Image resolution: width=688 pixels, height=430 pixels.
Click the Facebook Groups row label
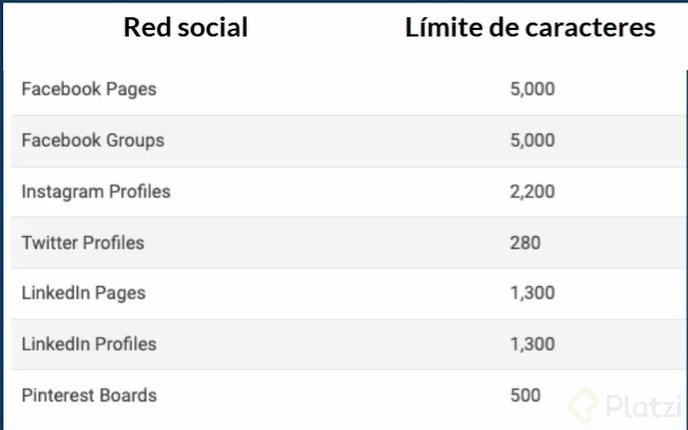[93, 140]
